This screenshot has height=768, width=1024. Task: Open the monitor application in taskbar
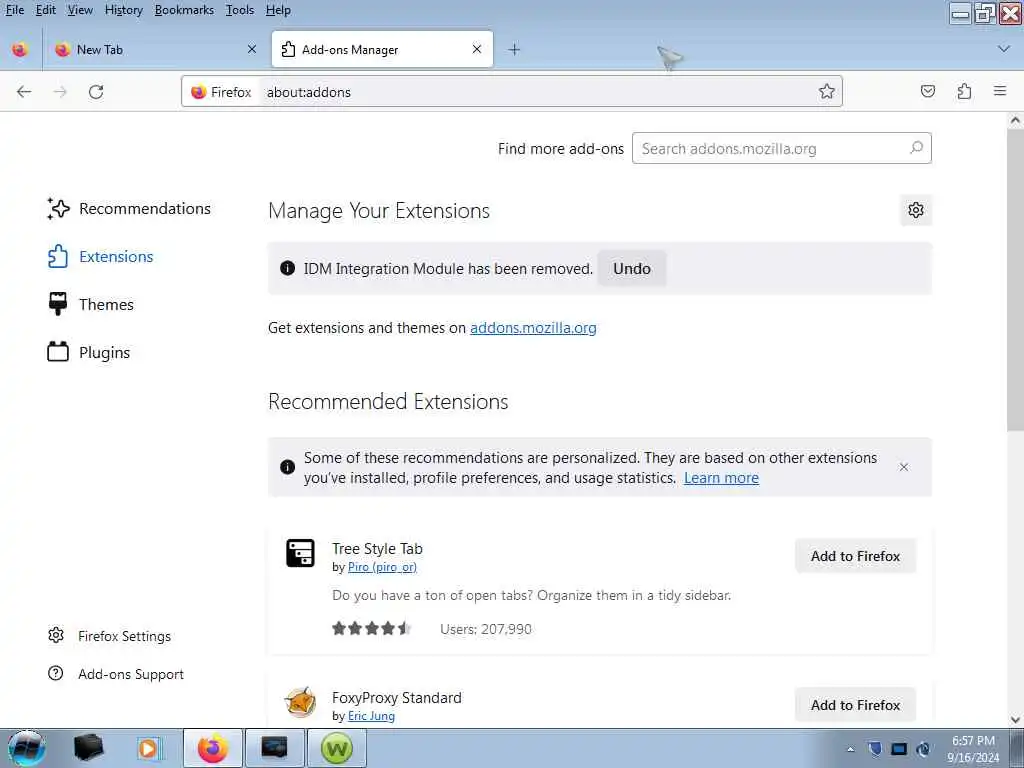tap(274, 748)
